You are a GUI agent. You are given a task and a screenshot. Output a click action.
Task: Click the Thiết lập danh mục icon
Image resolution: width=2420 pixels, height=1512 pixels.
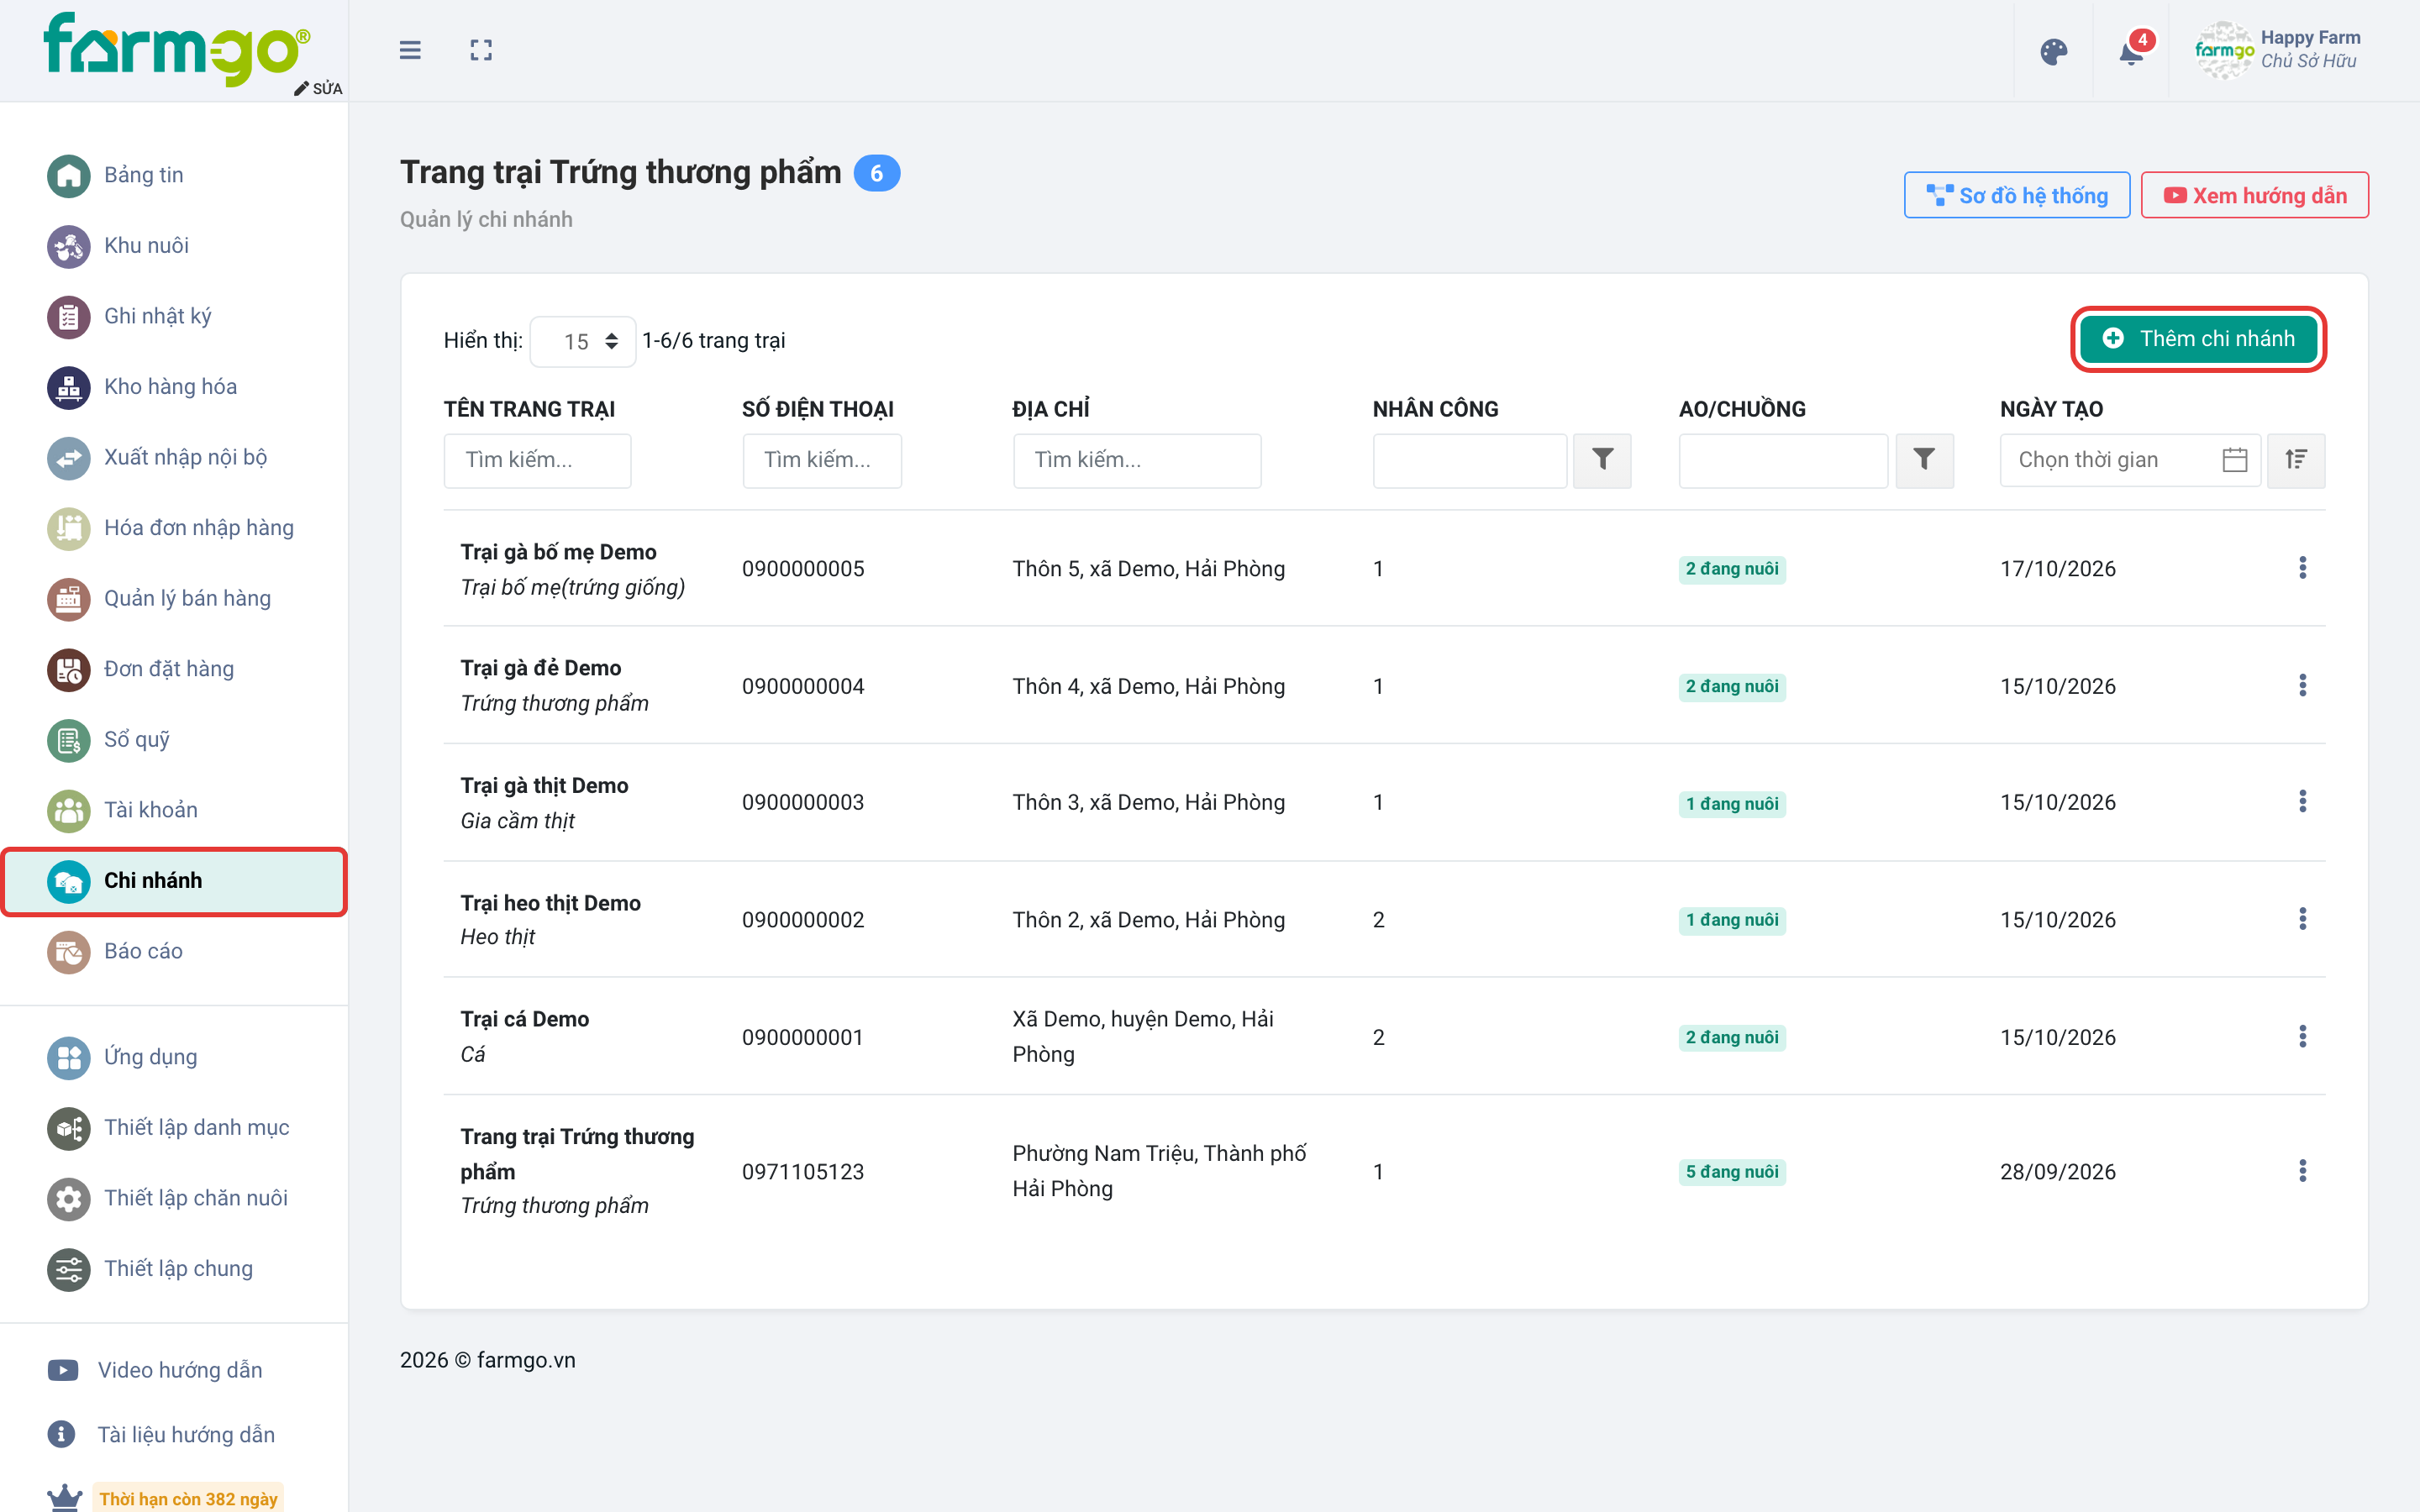click(x=68, y=1128)
